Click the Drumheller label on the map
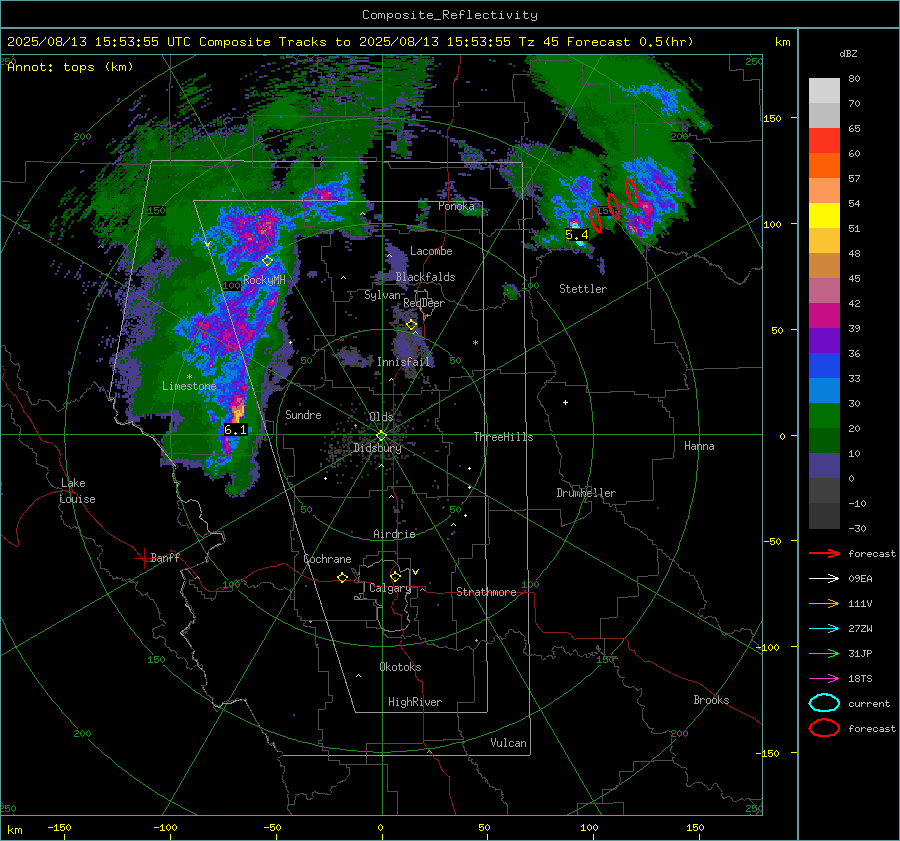This screenshot has height=841, width=900. [x=586, y=493]
